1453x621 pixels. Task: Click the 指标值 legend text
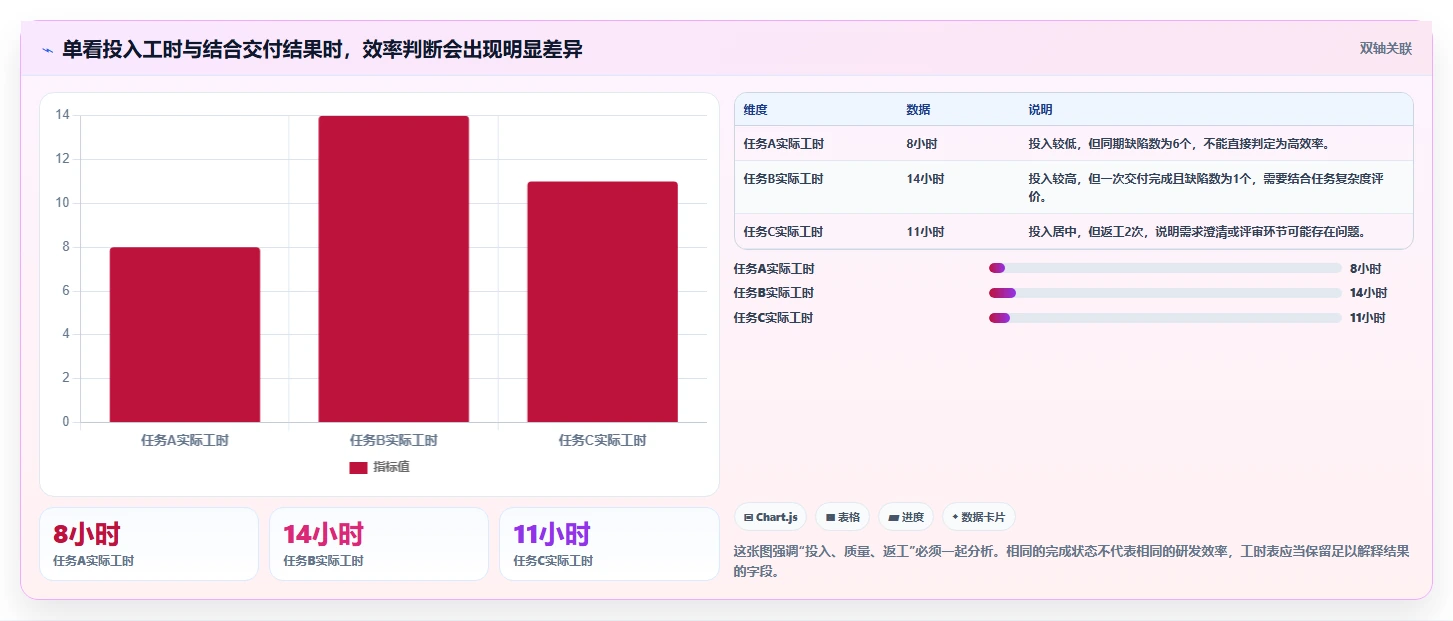[391, 467]
